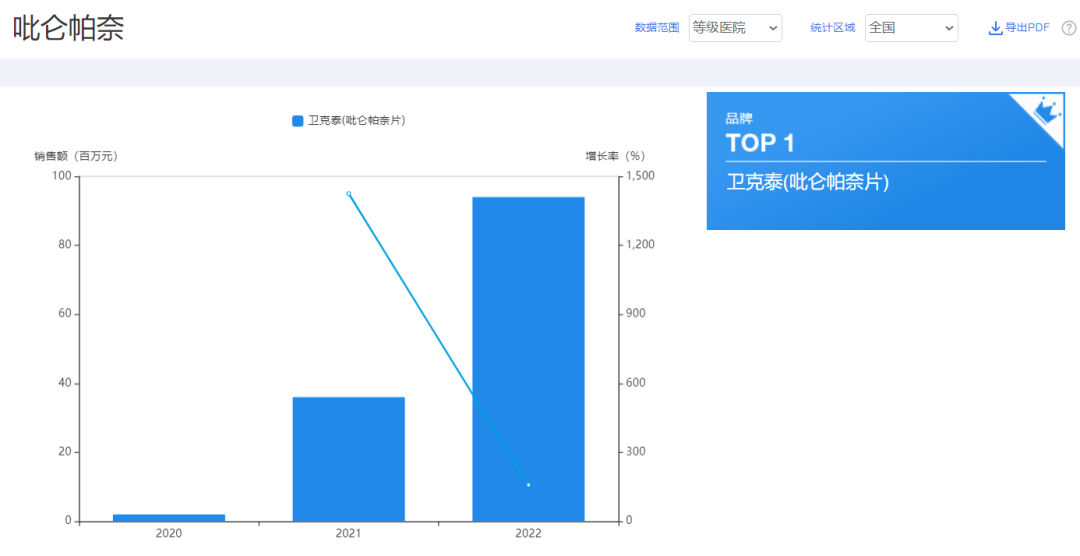This screenshot has height=556, width=1080.
Task: Click the 增长率（%） axis title
Action: [615, 156]
